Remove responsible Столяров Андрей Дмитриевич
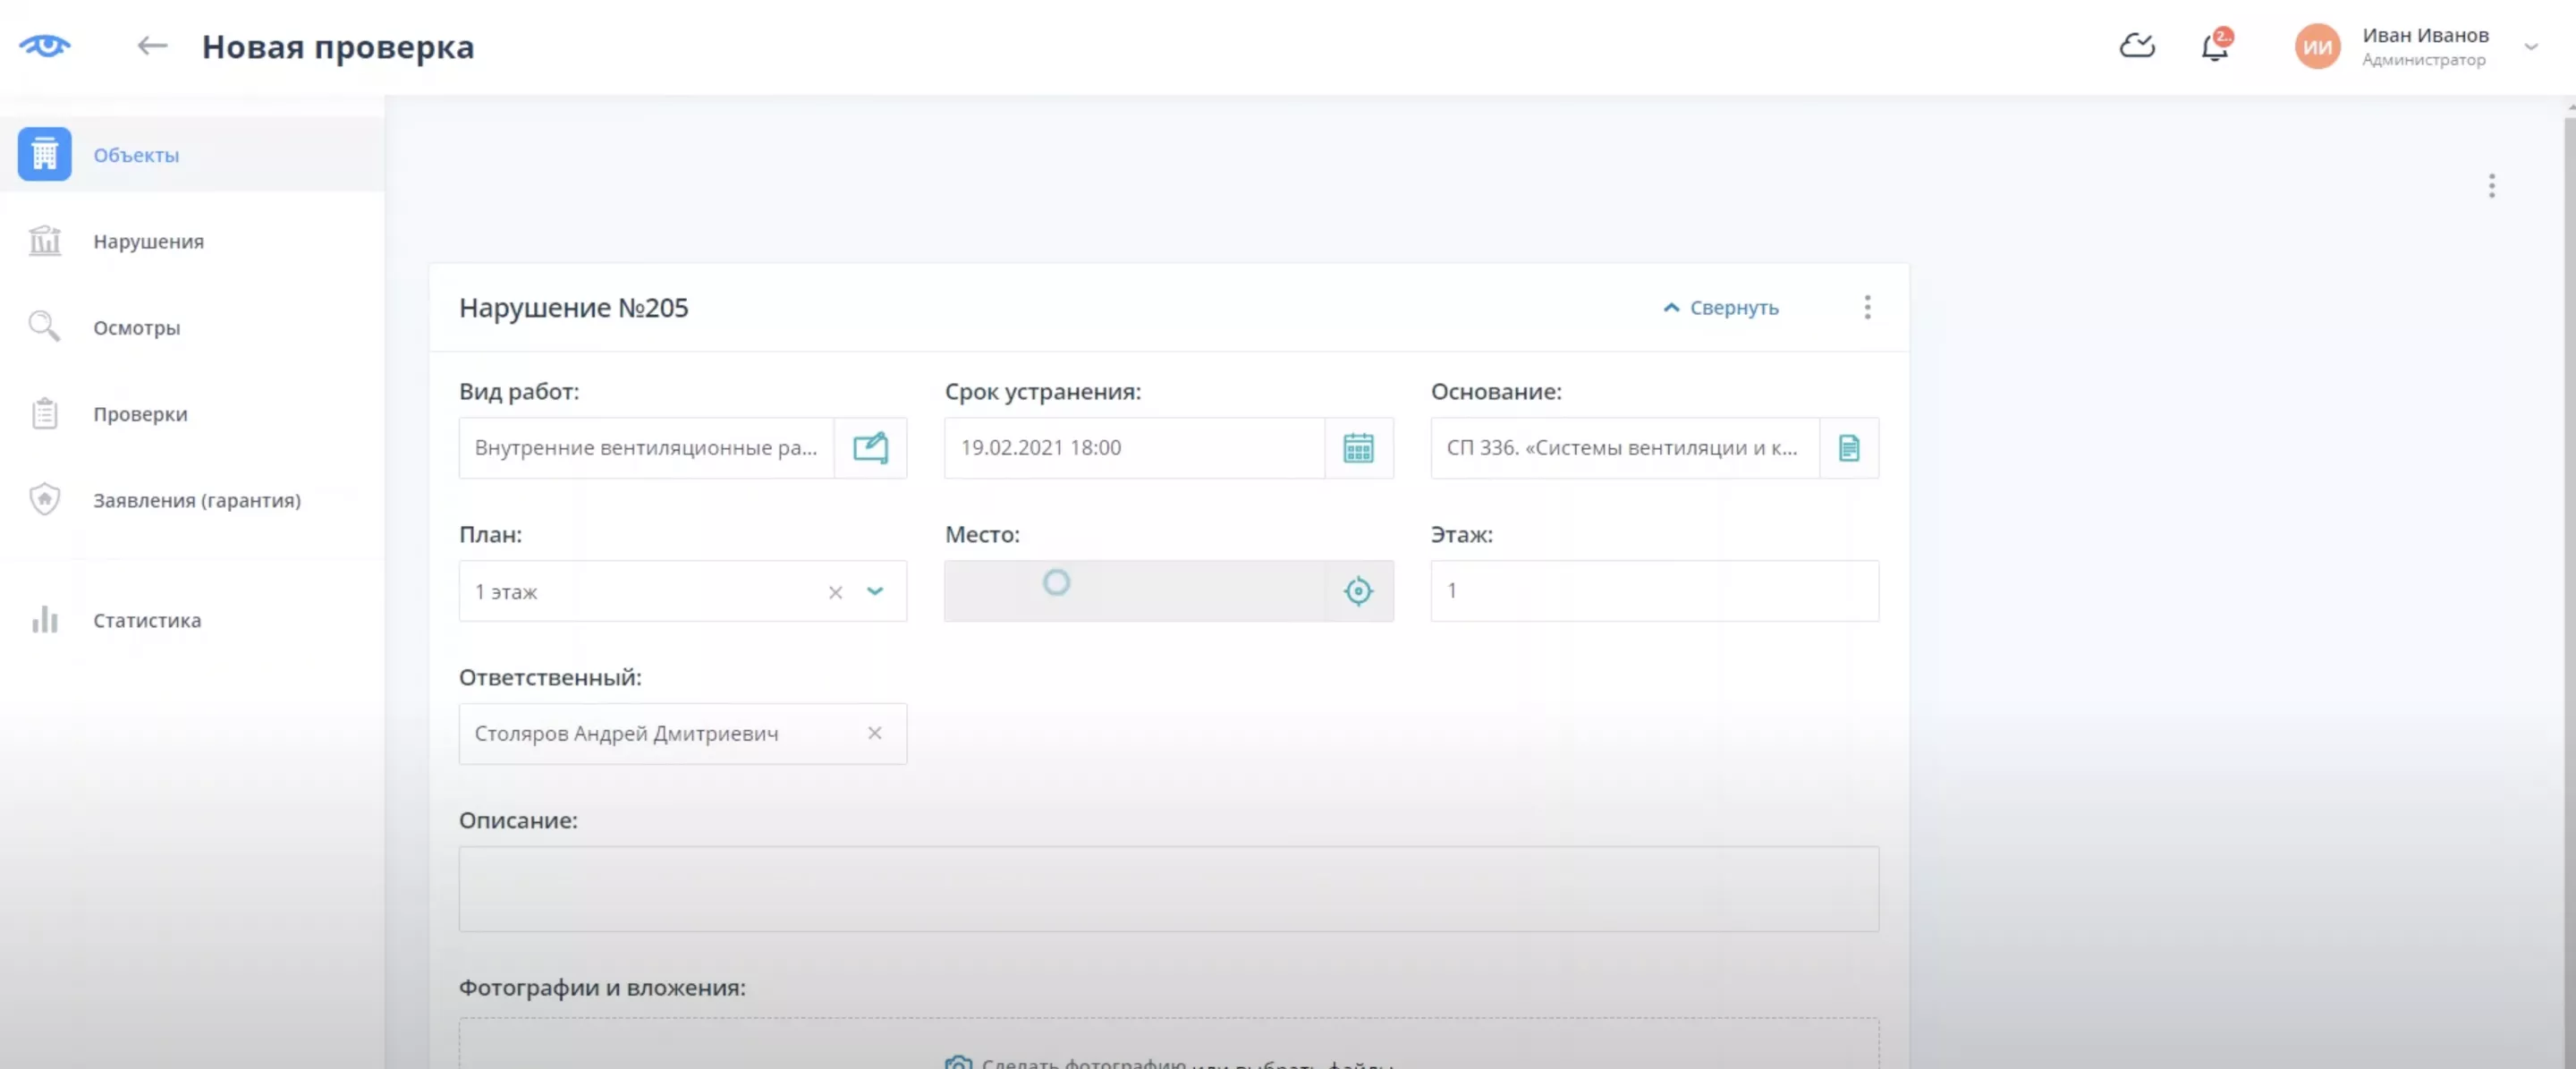 tap(874, 734)
